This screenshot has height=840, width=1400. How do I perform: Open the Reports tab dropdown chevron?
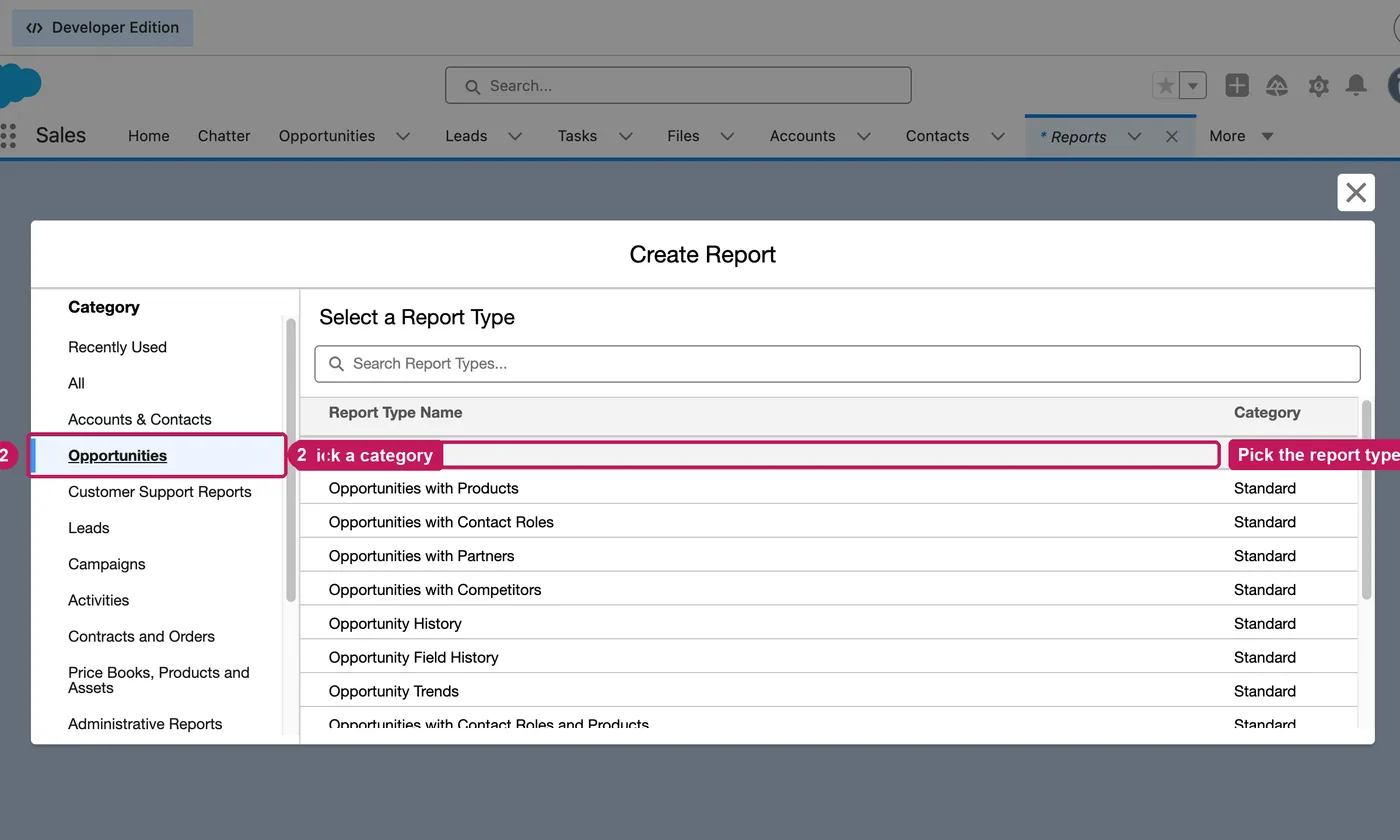pyautogui.click(x=1134, y=136)
